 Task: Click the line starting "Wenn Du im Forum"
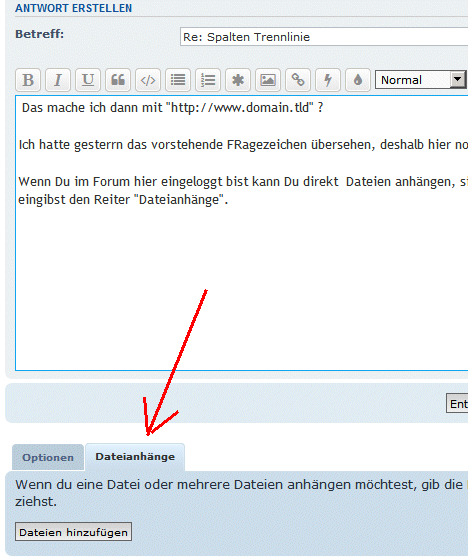click(x=243, y=182)
